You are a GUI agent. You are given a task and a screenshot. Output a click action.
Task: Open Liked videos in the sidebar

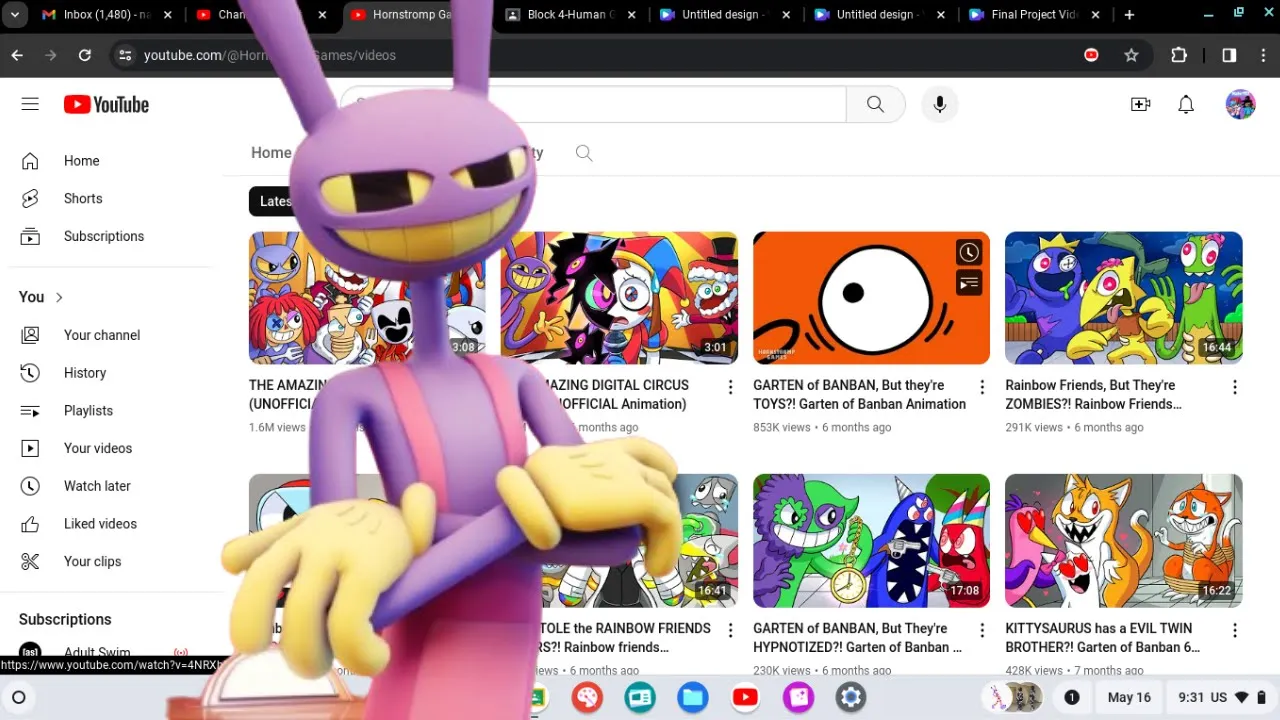pos(110,524)
